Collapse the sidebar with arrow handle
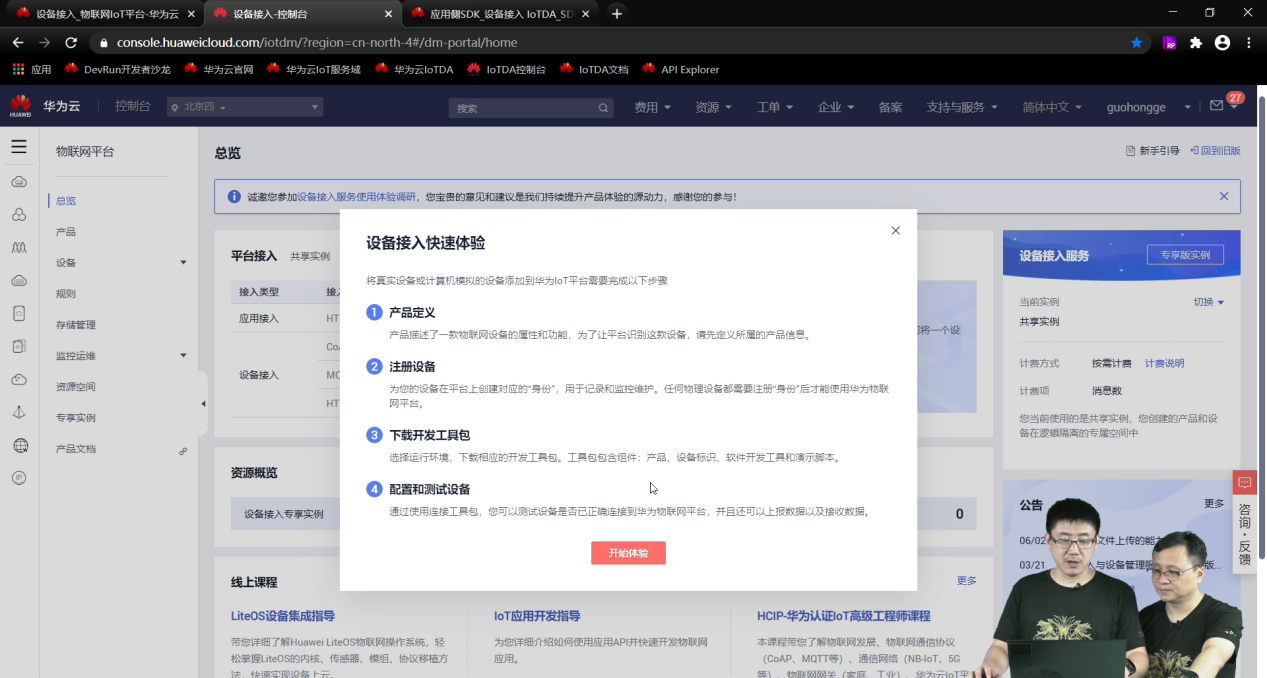This screenshot has width=1267, height=678. [203, 403]
